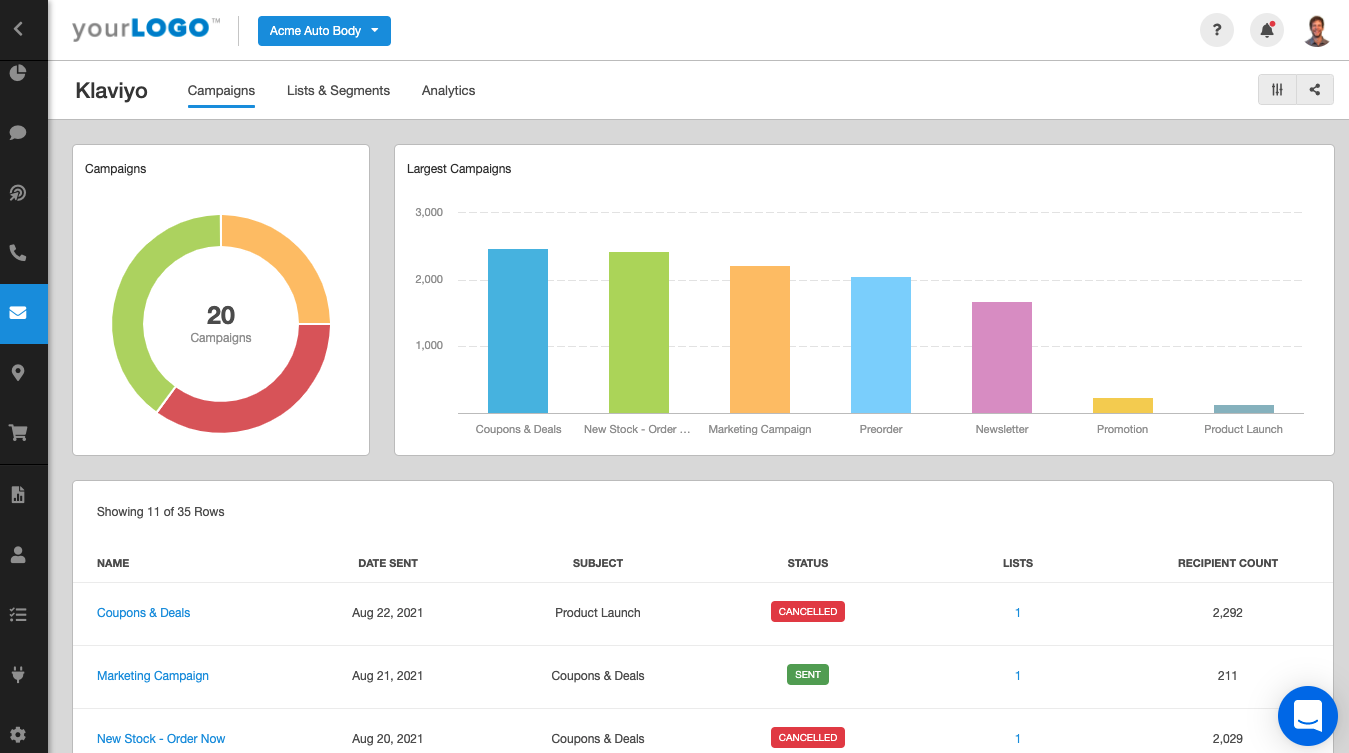Open the profile avatar menu

coord(1317,30)
